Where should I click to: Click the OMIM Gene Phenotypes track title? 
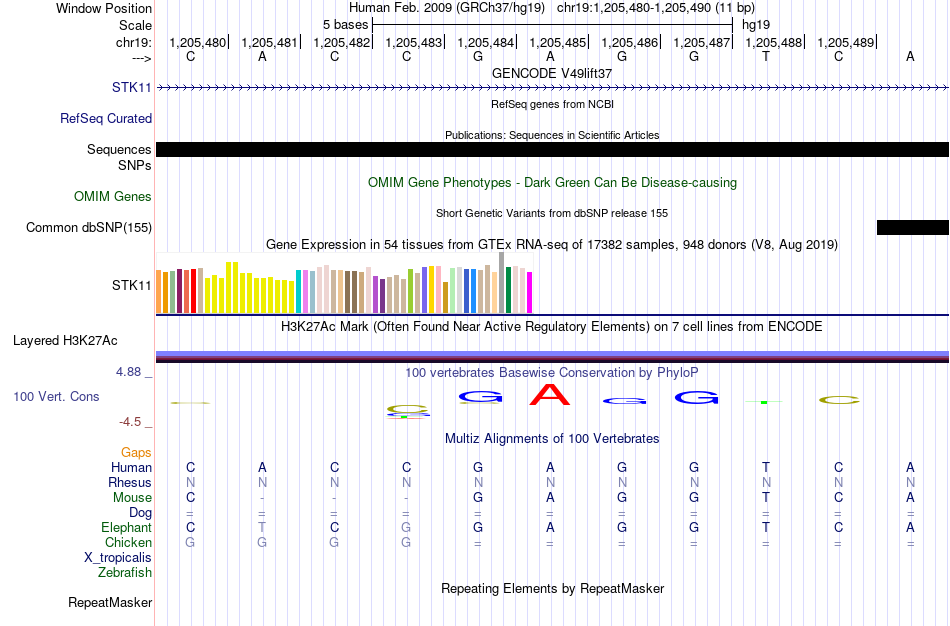tap(552, 182)
